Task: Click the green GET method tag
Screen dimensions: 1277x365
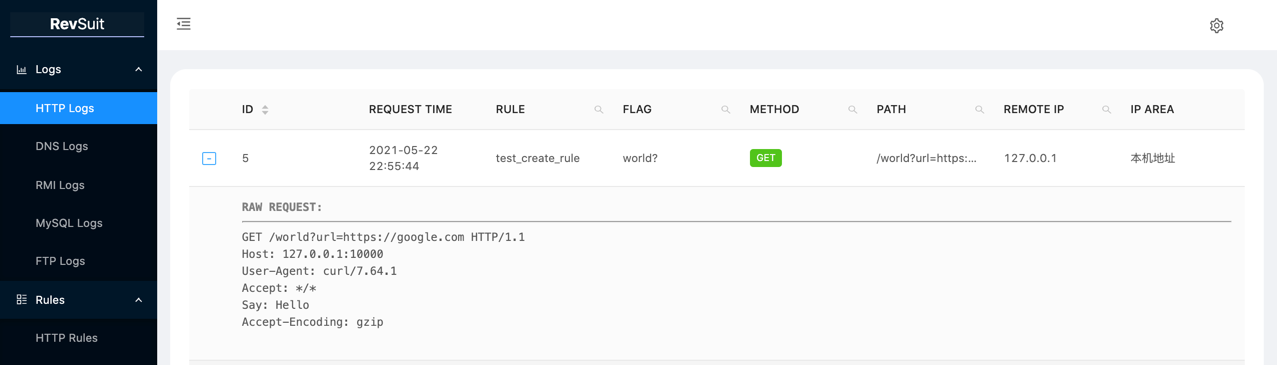Action: coord(766,158)
